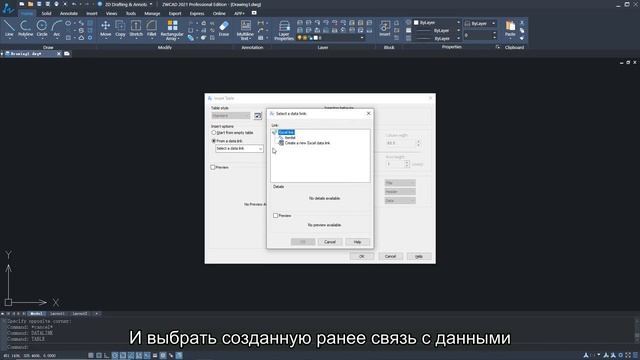Select the 'Excel link' tree item
640x360 pixels.
pyautogui.click(x=286, y=132)
